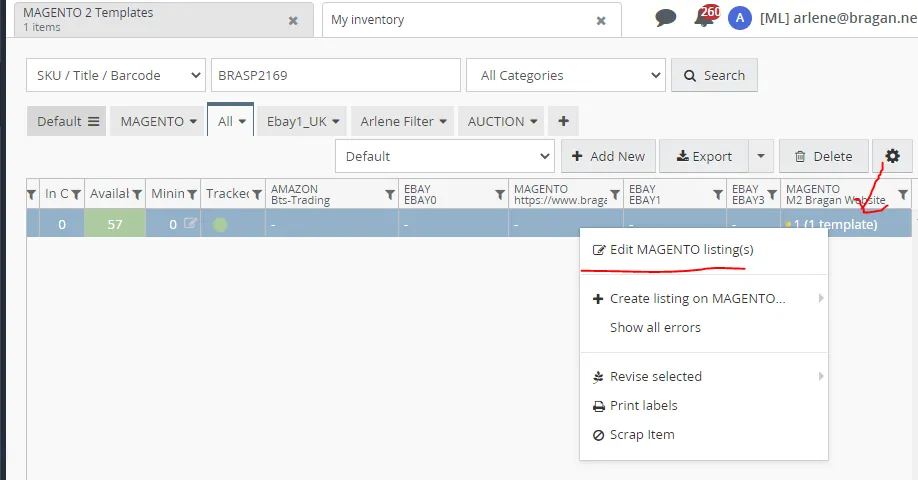Open SKU / Title / Barcode dropdown

click(116, 75)
